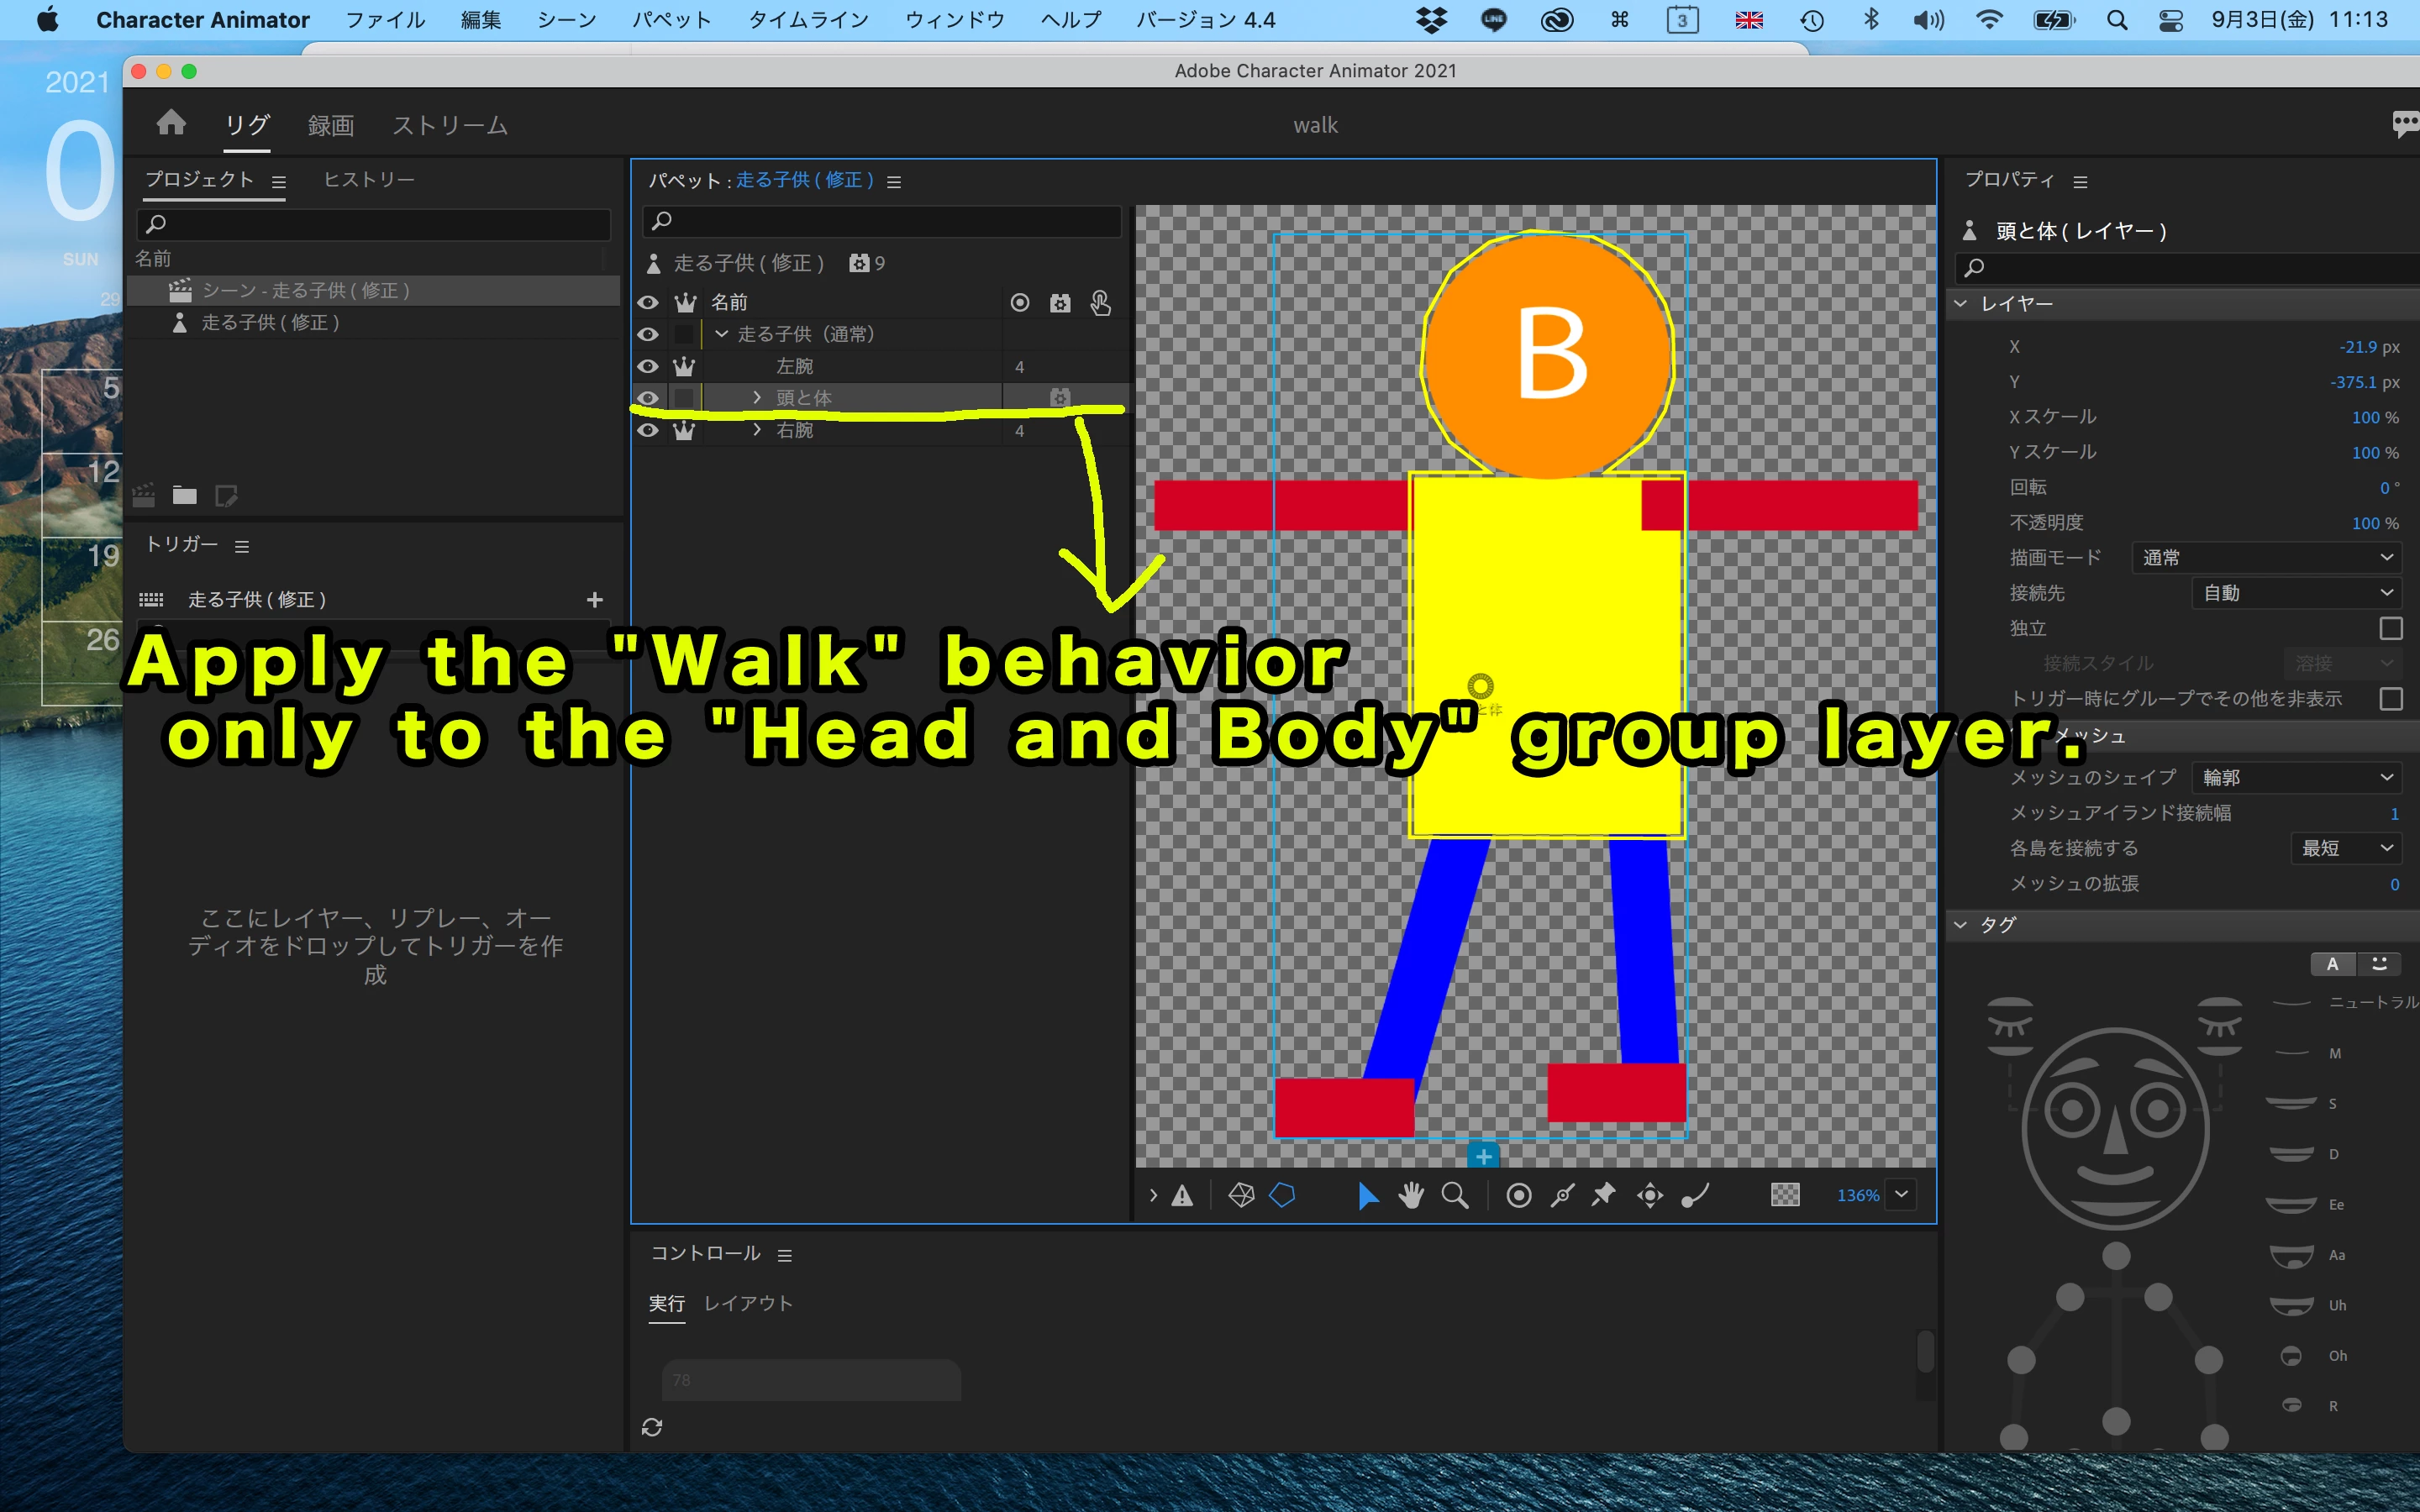
Task: Open the メッシュのシェイプ dropdown
Action: 2296,777
